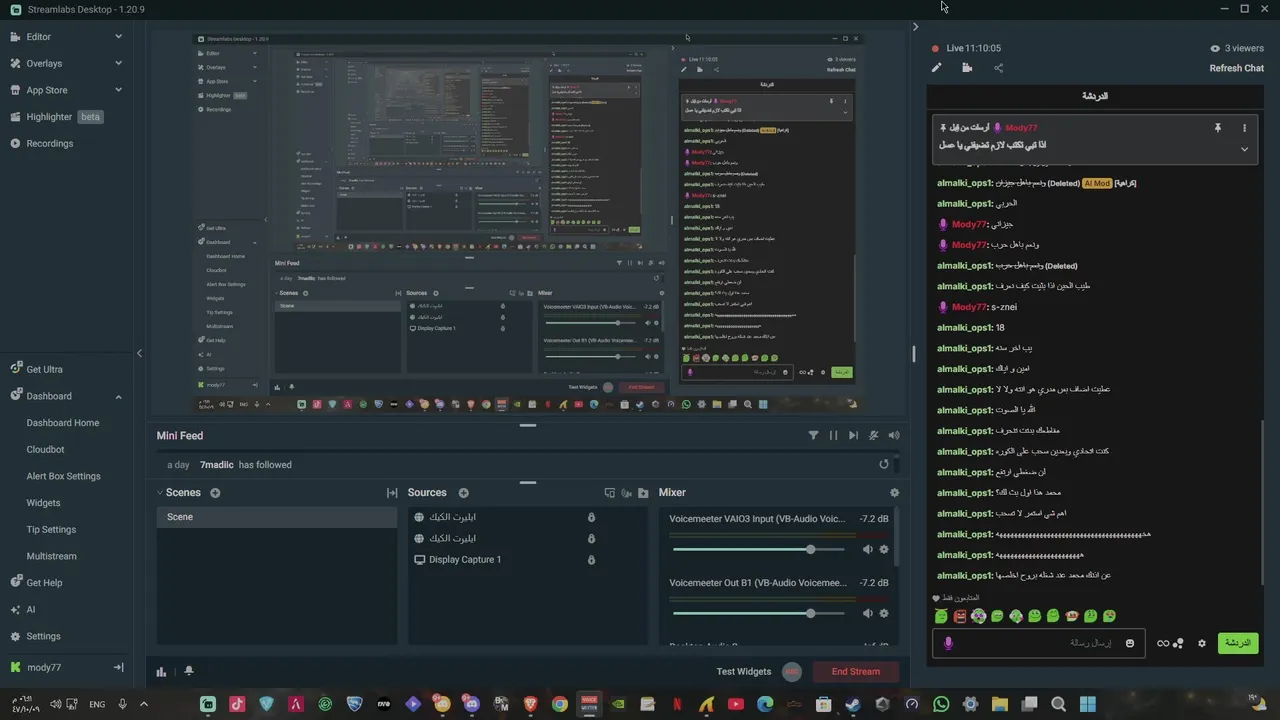Click the logout icon beside mody77
The image size is (1280, 720).
(x=118, y=667)
